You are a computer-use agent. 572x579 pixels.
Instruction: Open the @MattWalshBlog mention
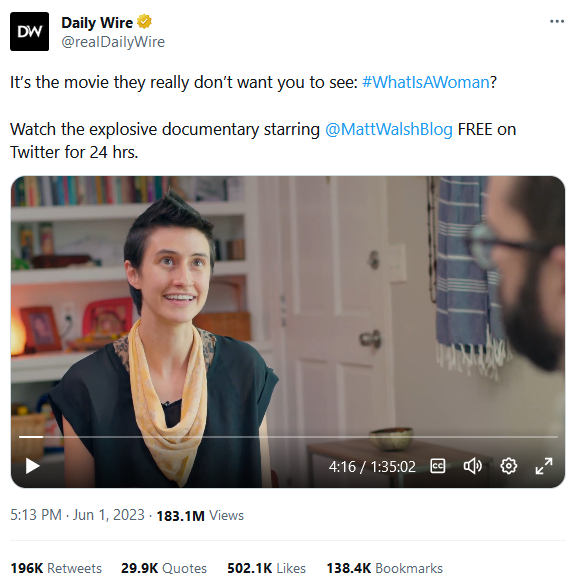pyautogui.click(x=388, y=129)
